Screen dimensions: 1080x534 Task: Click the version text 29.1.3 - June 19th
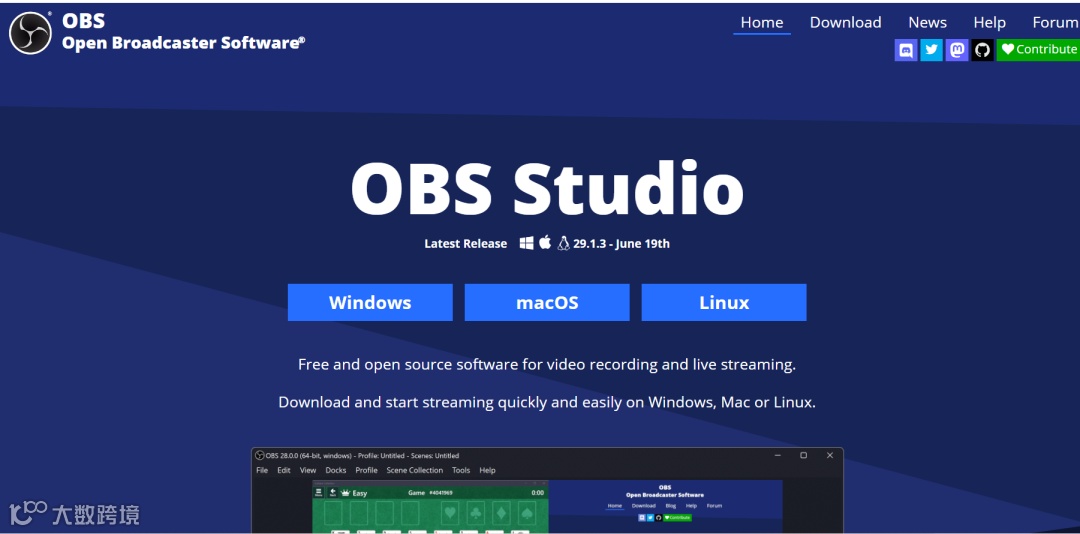tap(621, 243)
